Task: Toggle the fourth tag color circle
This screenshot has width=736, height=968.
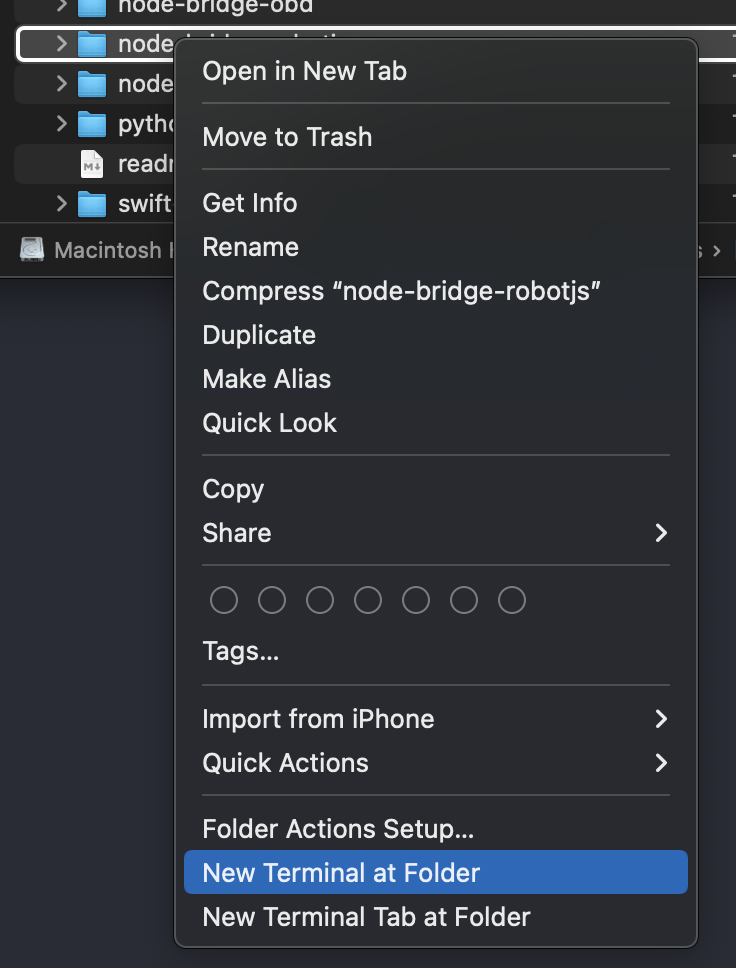Action: (x=368, y=600)
